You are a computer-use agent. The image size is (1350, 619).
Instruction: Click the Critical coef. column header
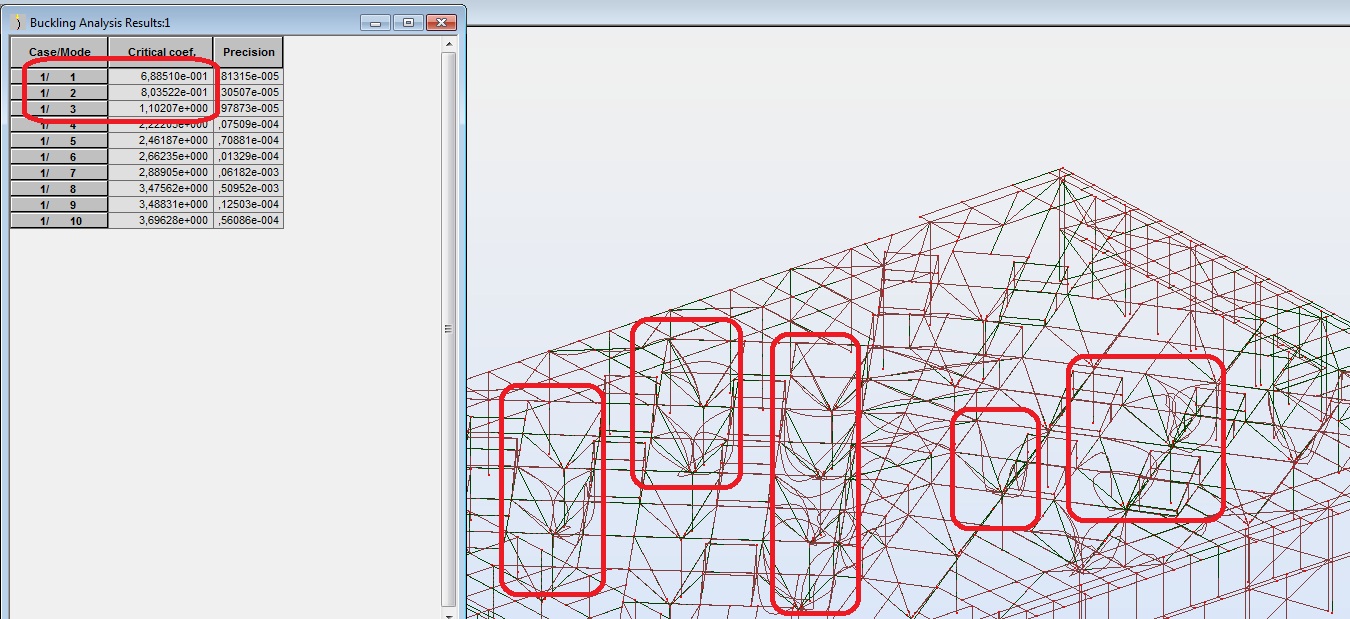161,52
